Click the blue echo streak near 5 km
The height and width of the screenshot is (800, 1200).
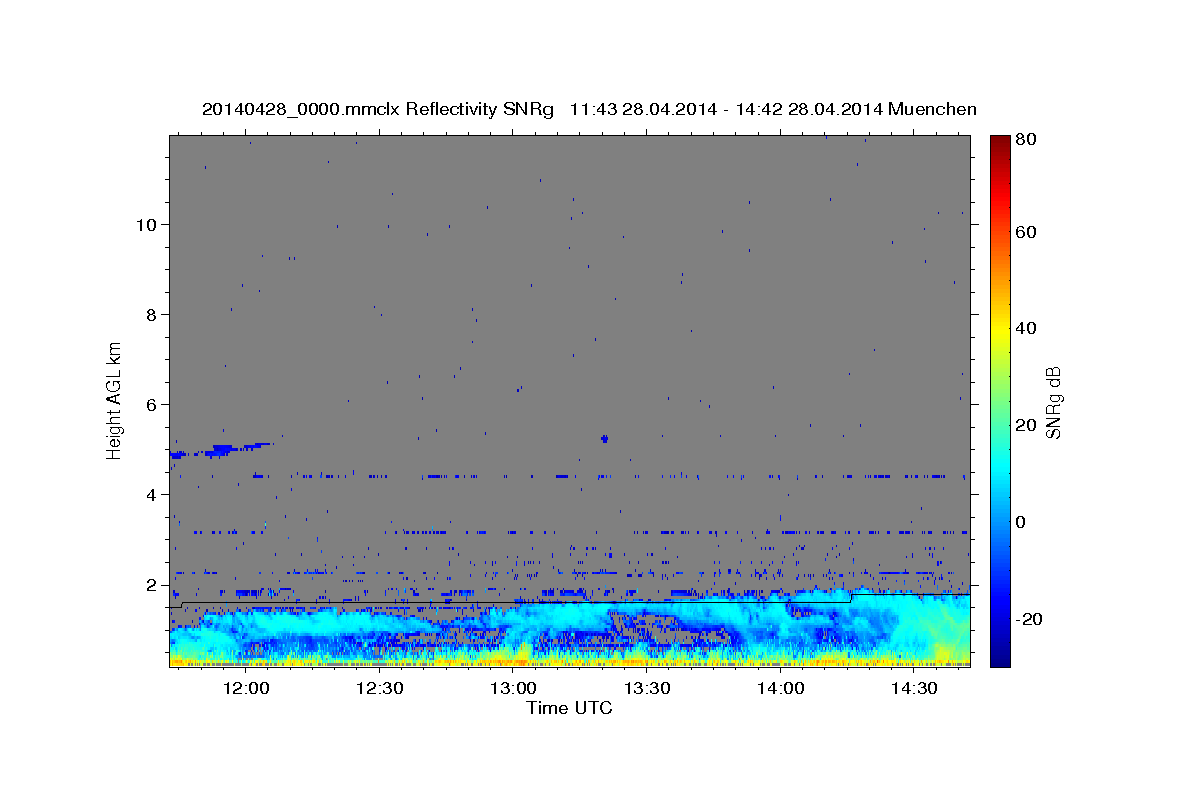(220, 450)
